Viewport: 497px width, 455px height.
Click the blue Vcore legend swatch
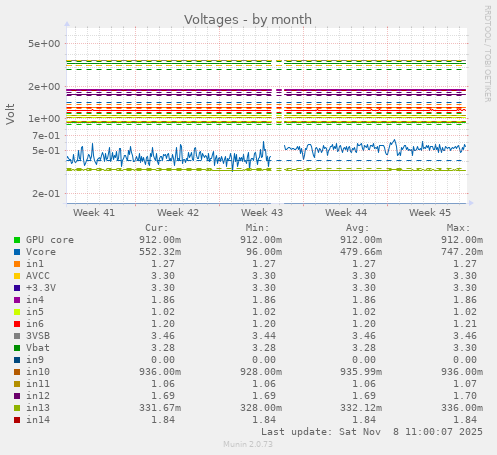(x=17, y=252)
